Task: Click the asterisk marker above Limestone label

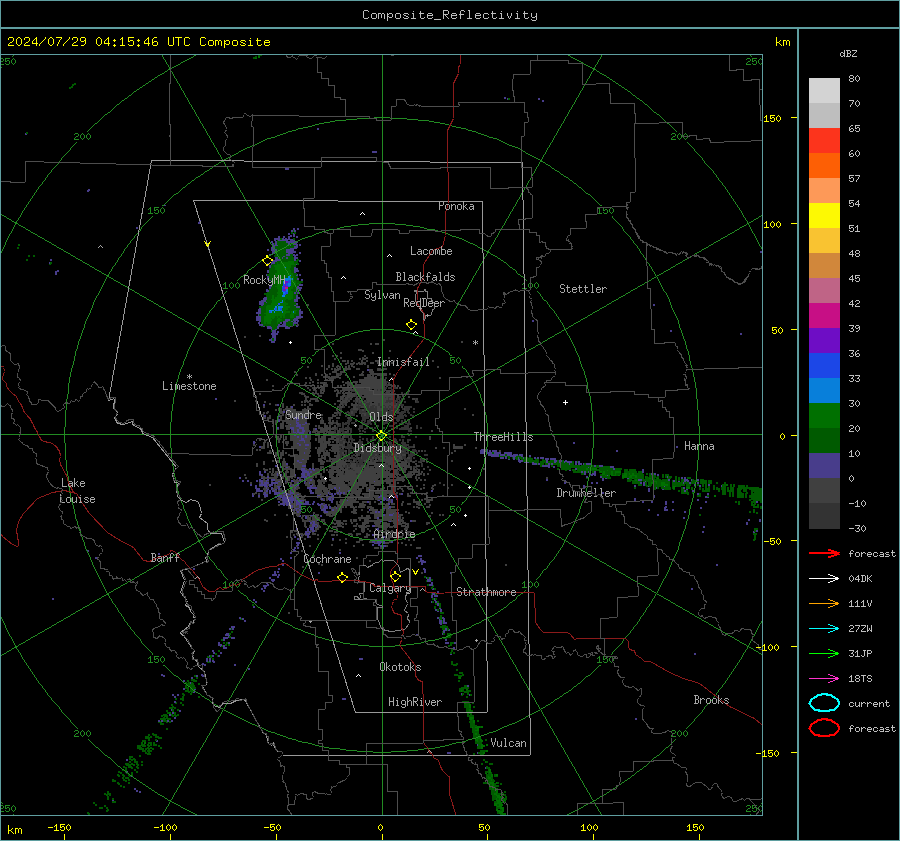Action: point(189,377)
